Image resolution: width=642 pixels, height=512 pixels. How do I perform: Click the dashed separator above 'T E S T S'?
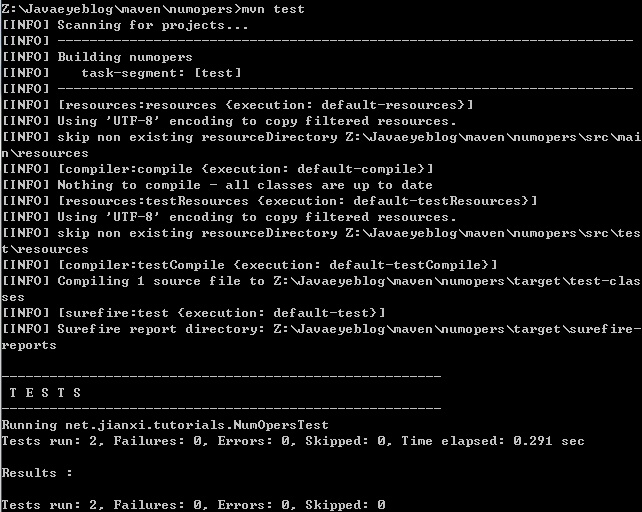pos(220,377)
